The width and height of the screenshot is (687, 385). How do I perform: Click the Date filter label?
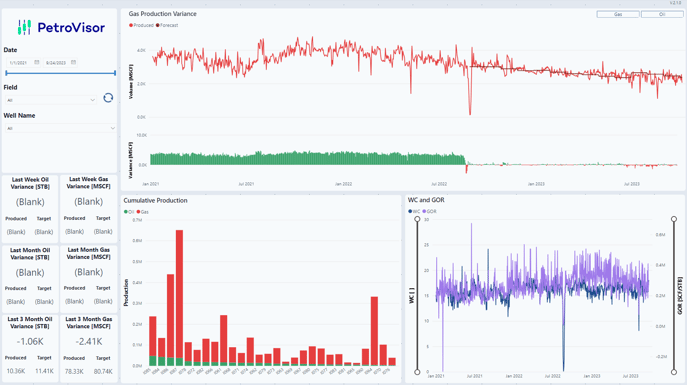click(x=11, y=50)
